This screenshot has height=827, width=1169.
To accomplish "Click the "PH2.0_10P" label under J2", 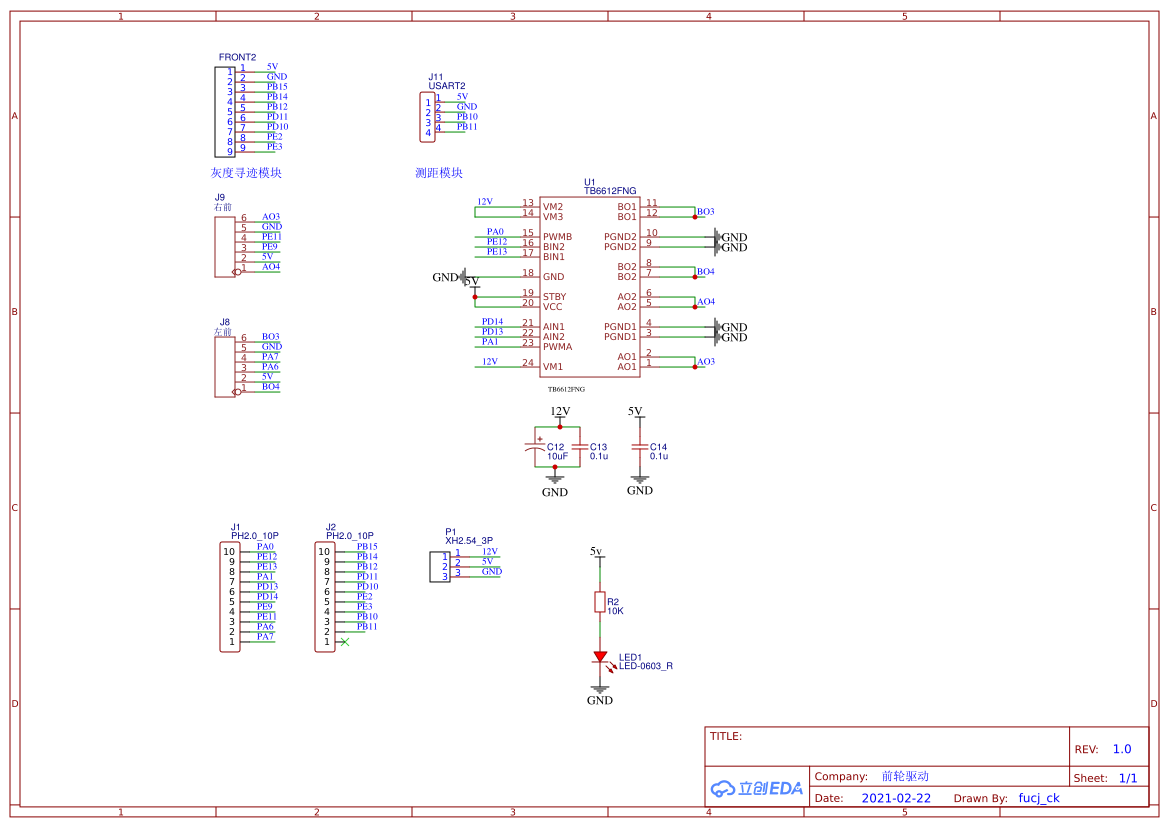I will (350, 535).
